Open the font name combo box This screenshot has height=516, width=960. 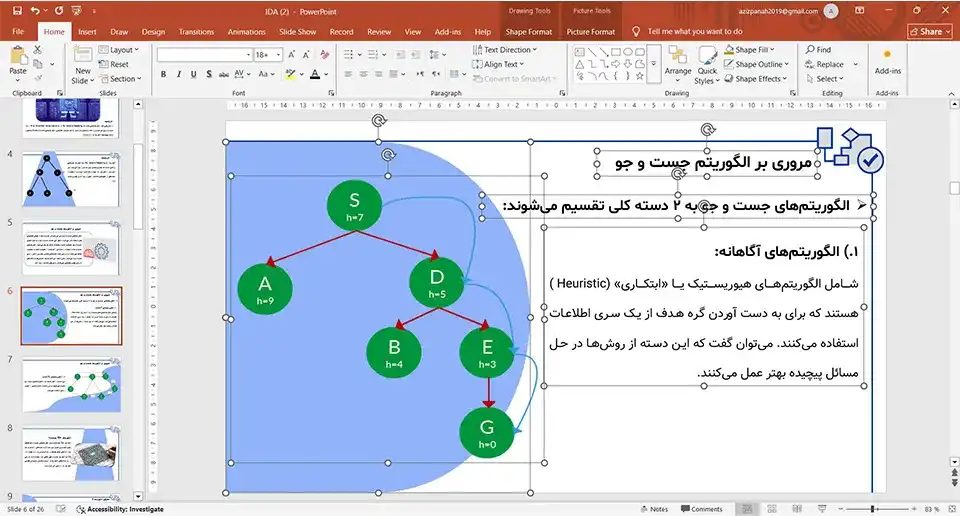(x=204, y=54)
